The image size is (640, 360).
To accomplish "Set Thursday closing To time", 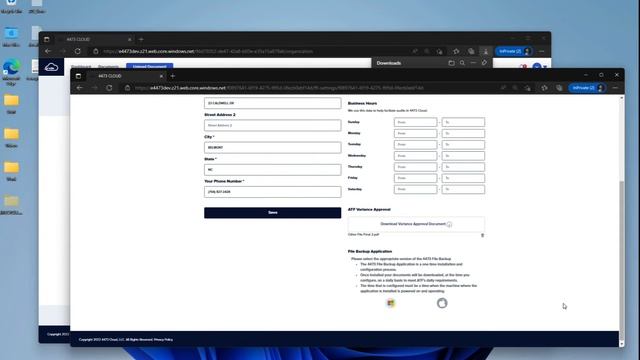I will pyautogui.click(x=463, y=167).
